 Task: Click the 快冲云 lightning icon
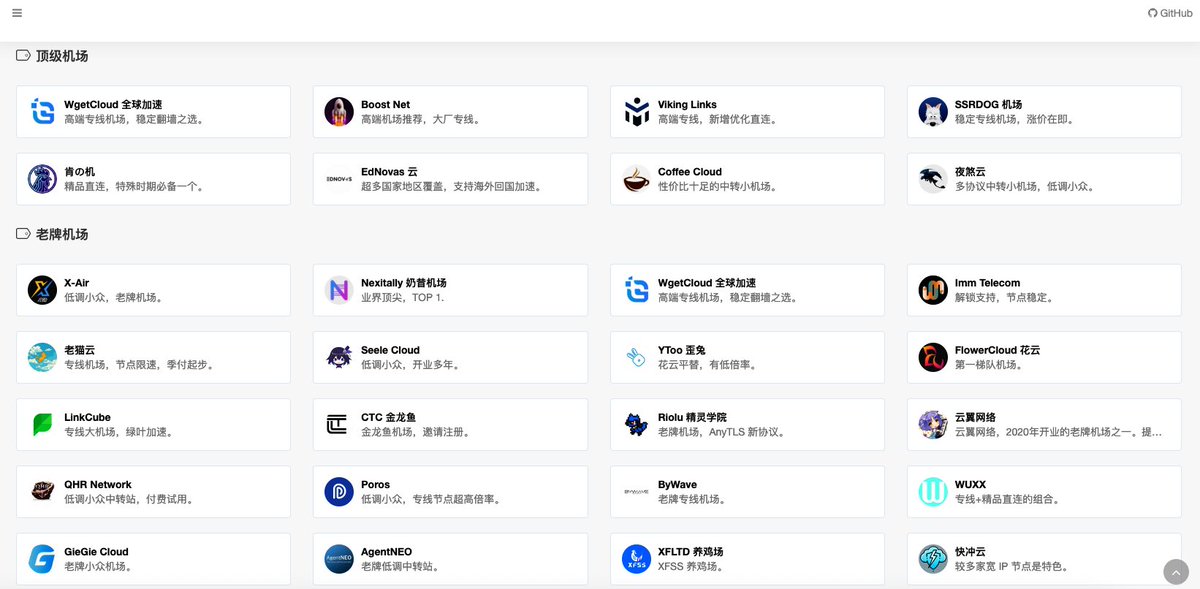click(x=933, y=558)
